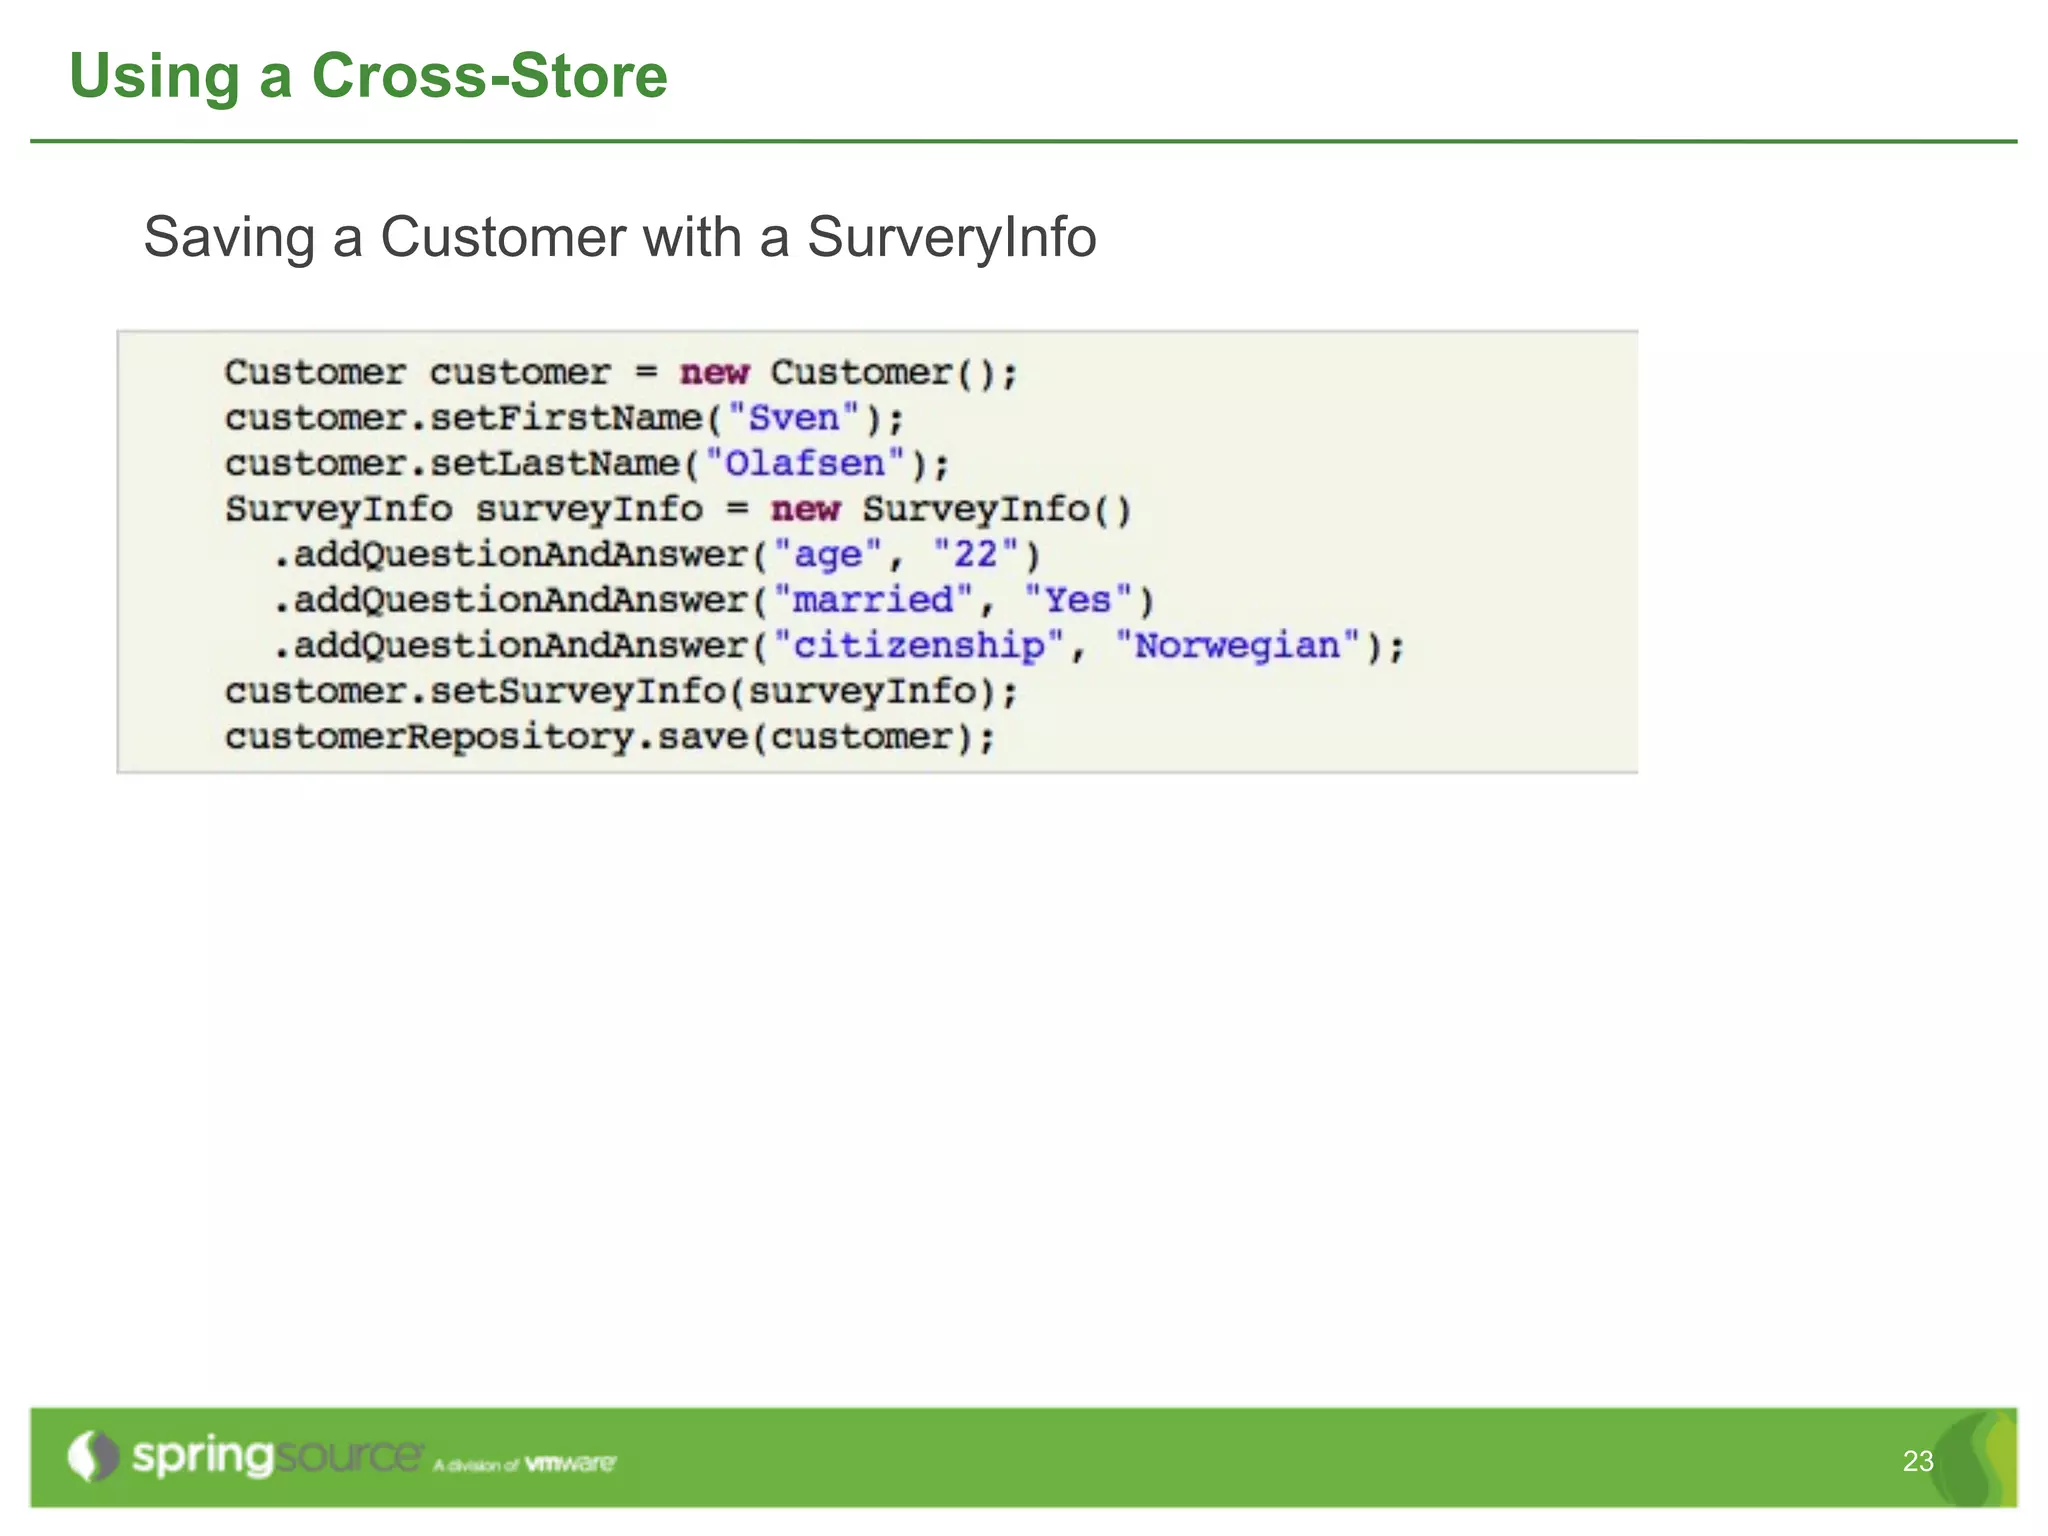The image size is (2048, 1536).
Task: Click code line customer.setFirstName("Sven");
Action: [x=564, y=418]
